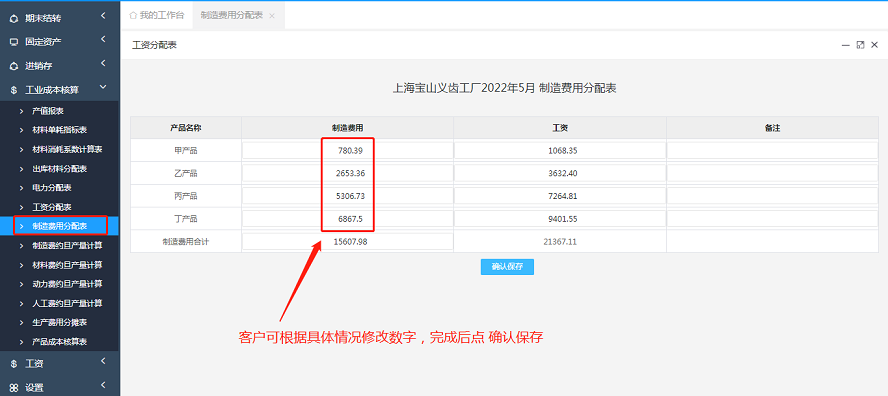Viewport: 888px width, 396px height.
Task: Open 材料单耗指标表 in the sidebar
Action: tap(59, 130)
